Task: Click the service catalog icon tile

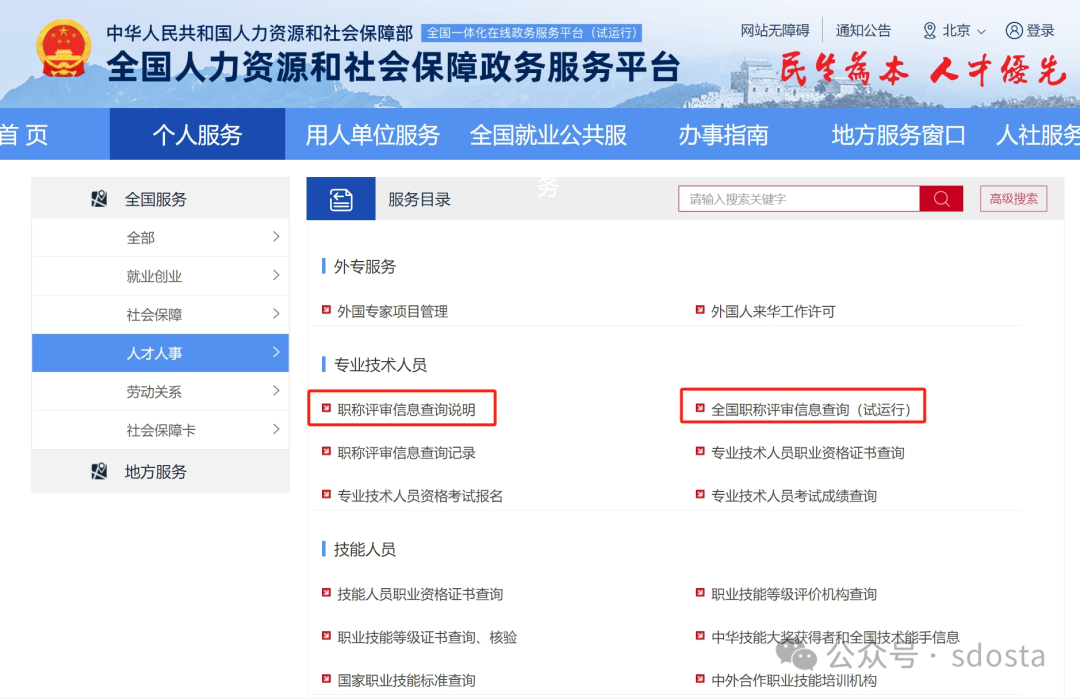Action: click(341, 199)
